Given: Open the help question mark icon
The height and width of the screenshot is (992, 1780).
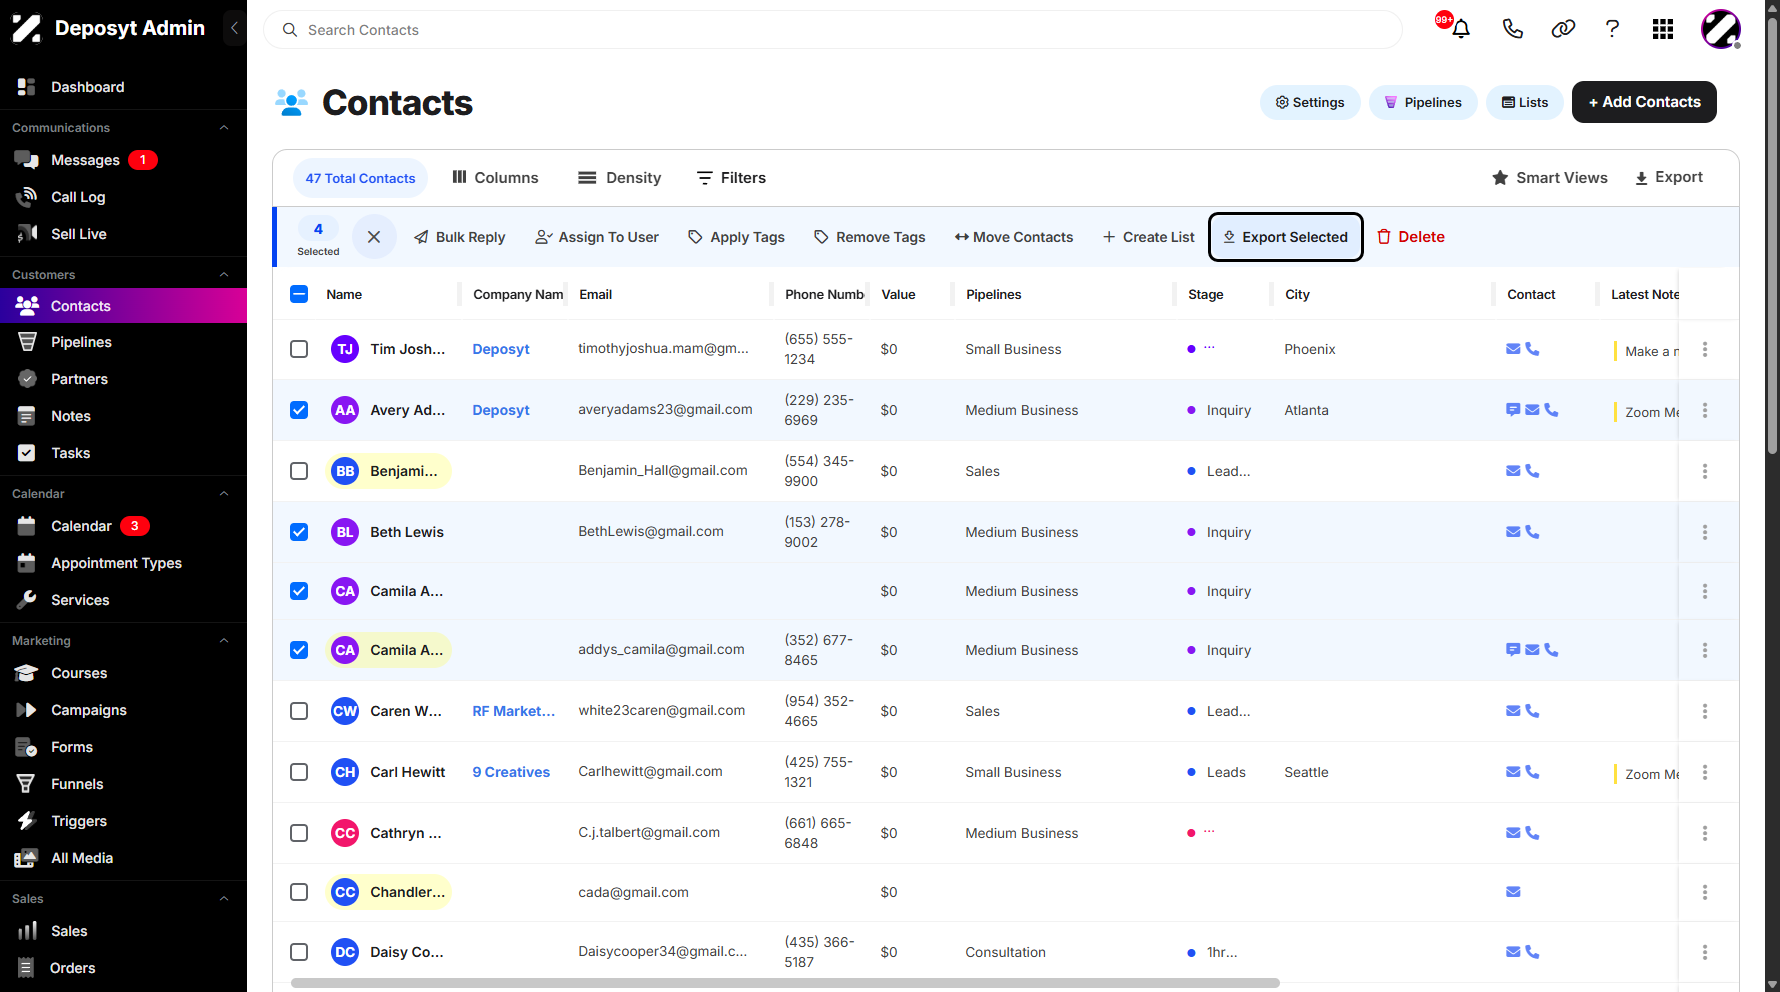Looking at the screenshot, I should (x=1612, y=29).
